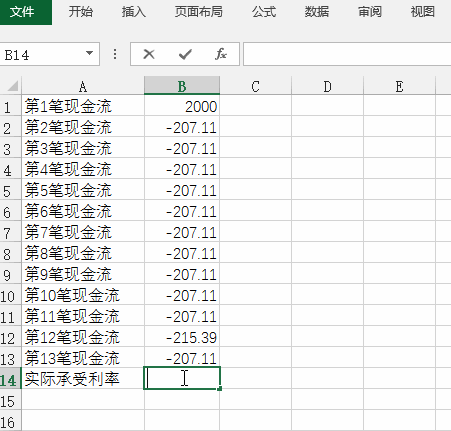Select column C header
Image resolution: width=451 pixels, height=431 pixels.
click(x=255, y=86)
